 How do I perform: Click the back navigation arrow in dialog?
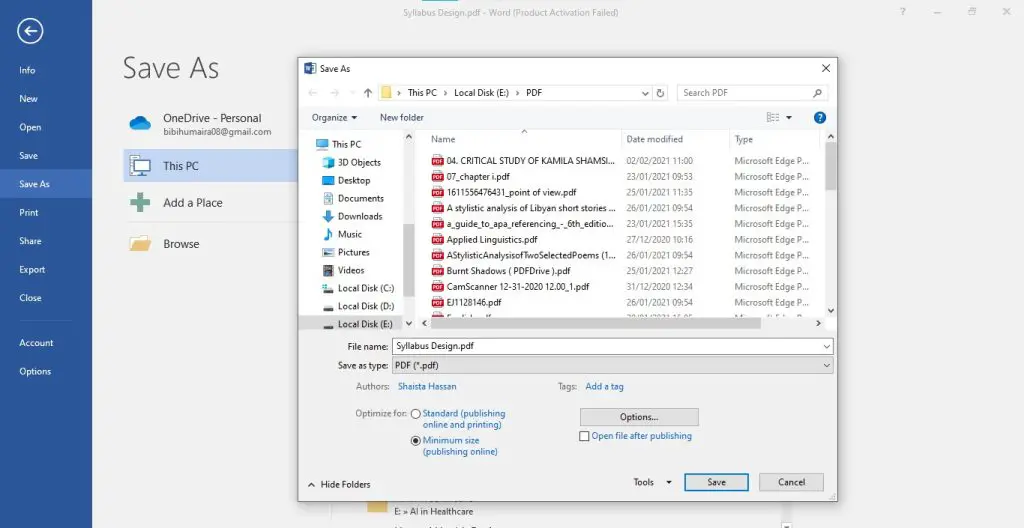tap(312, 93)
